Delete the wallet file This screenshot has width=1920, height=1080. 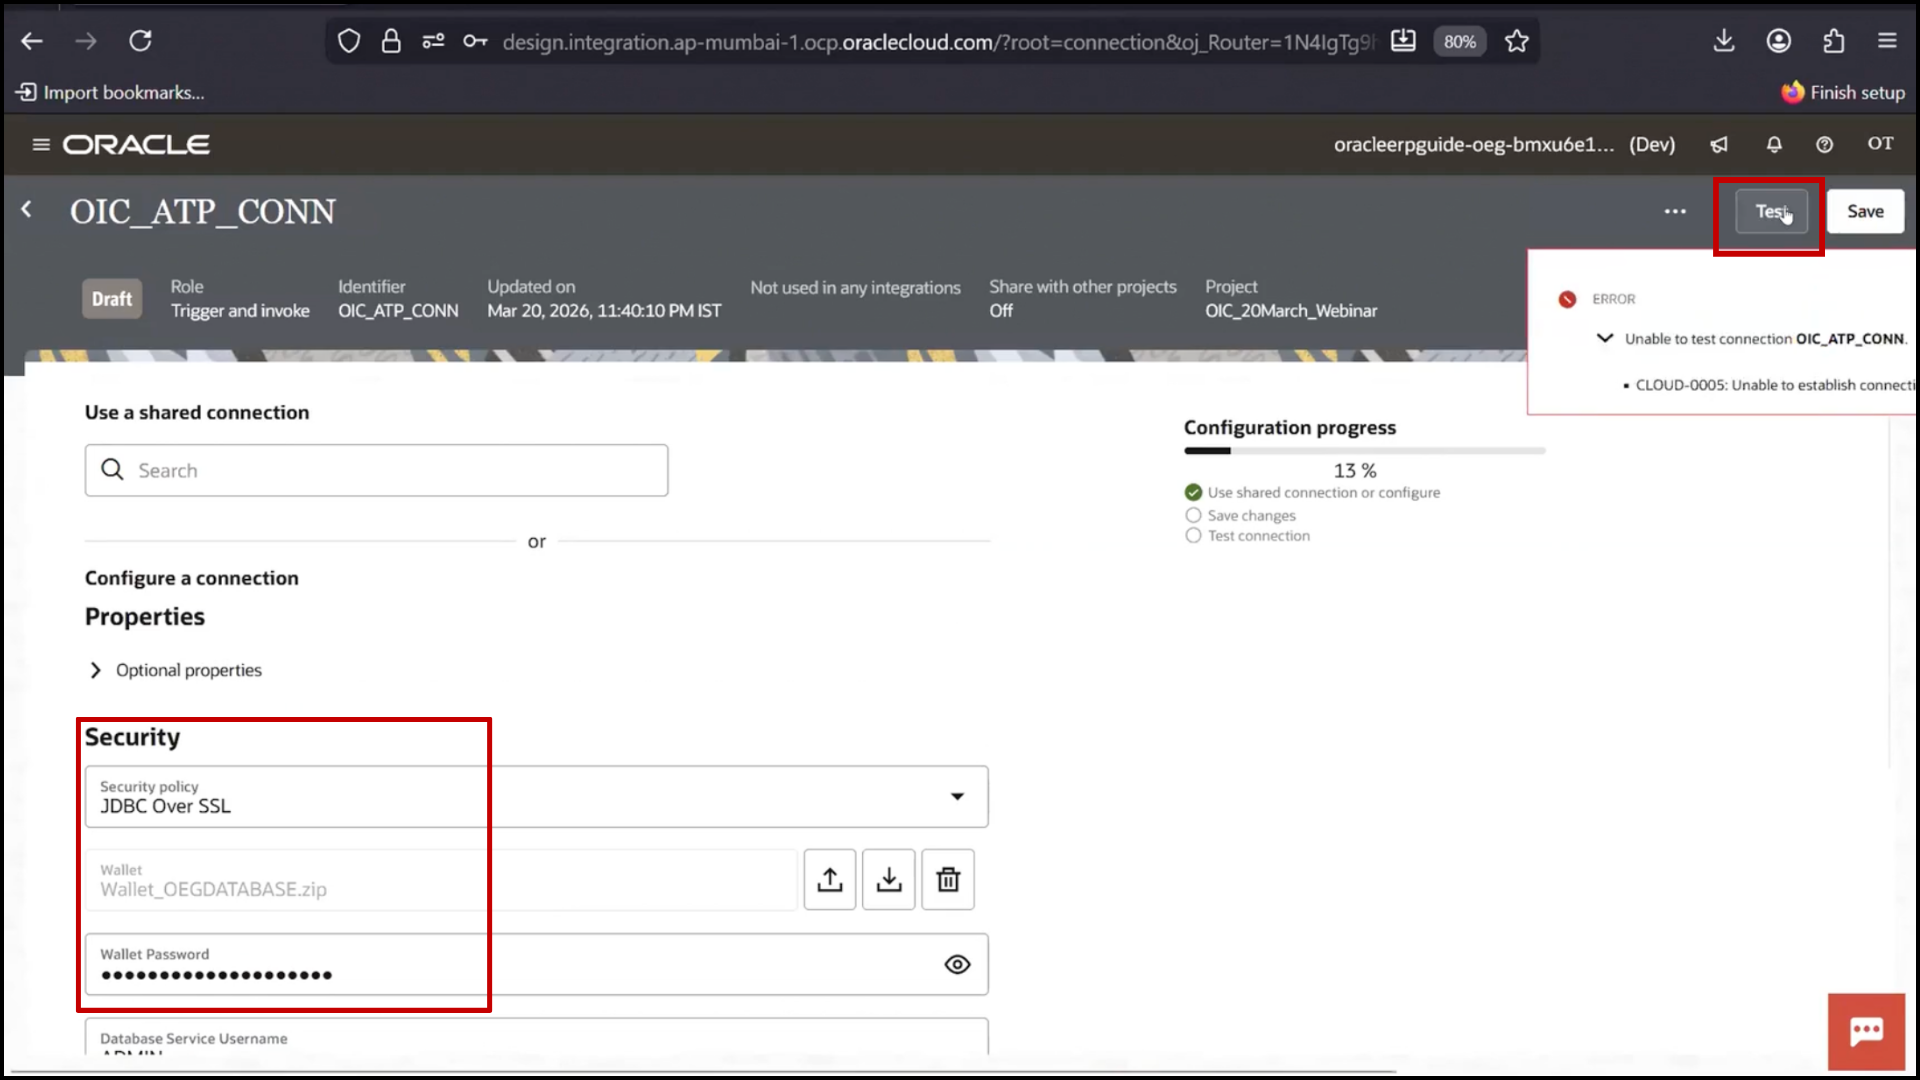coord(948,879)
